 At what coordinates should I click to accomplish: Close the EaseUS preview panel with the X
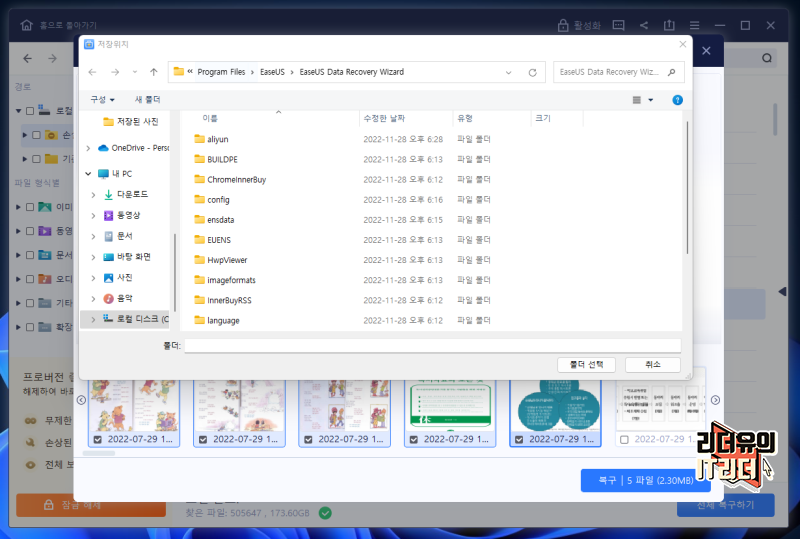pos(706,51)
